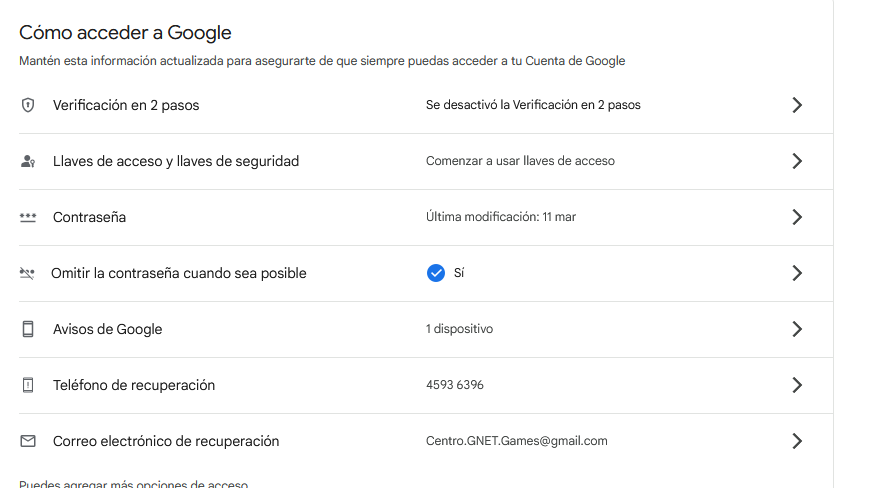Click the blue checkmark next to Sí
The height and width of the screenshot is (488, 879).
pos(435,273)
